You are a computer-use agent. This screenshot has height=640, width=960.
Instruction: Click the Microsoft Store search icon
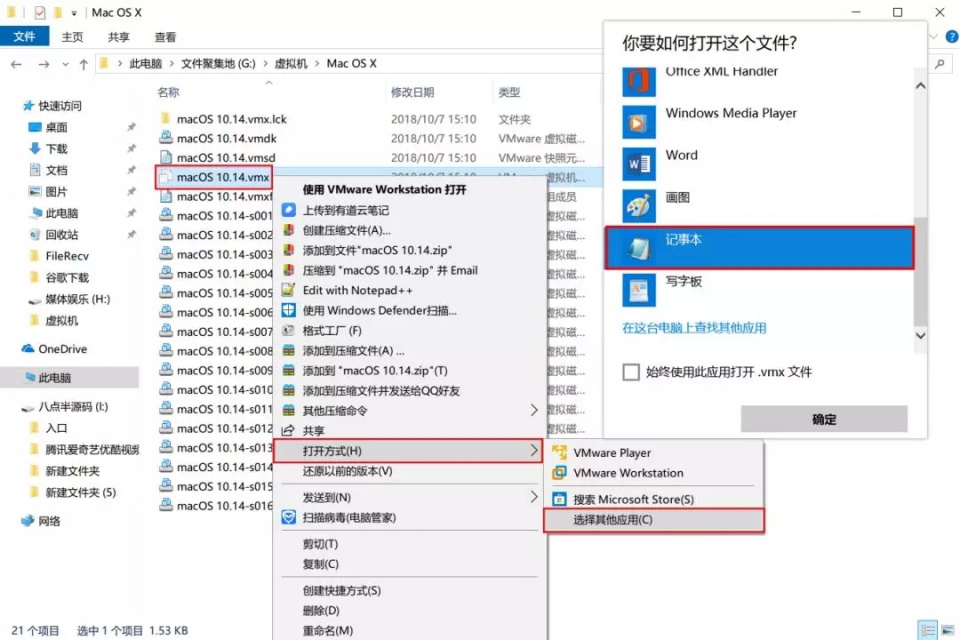pos(559,499)
